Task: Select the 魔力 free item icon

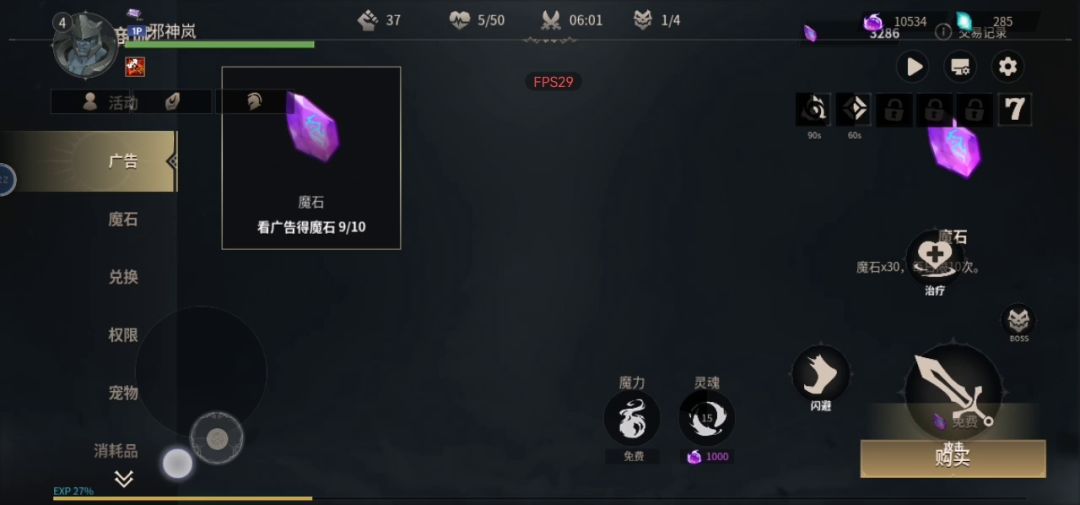Action: pyautogui.click(x=632, y=418)
